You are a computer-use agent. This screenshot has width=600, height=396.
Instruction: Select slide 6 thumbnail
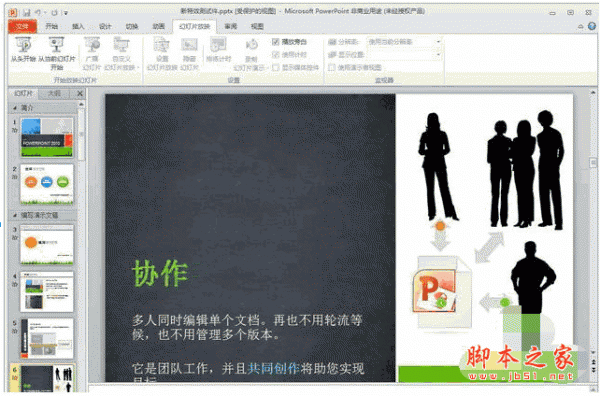point(47,379)
